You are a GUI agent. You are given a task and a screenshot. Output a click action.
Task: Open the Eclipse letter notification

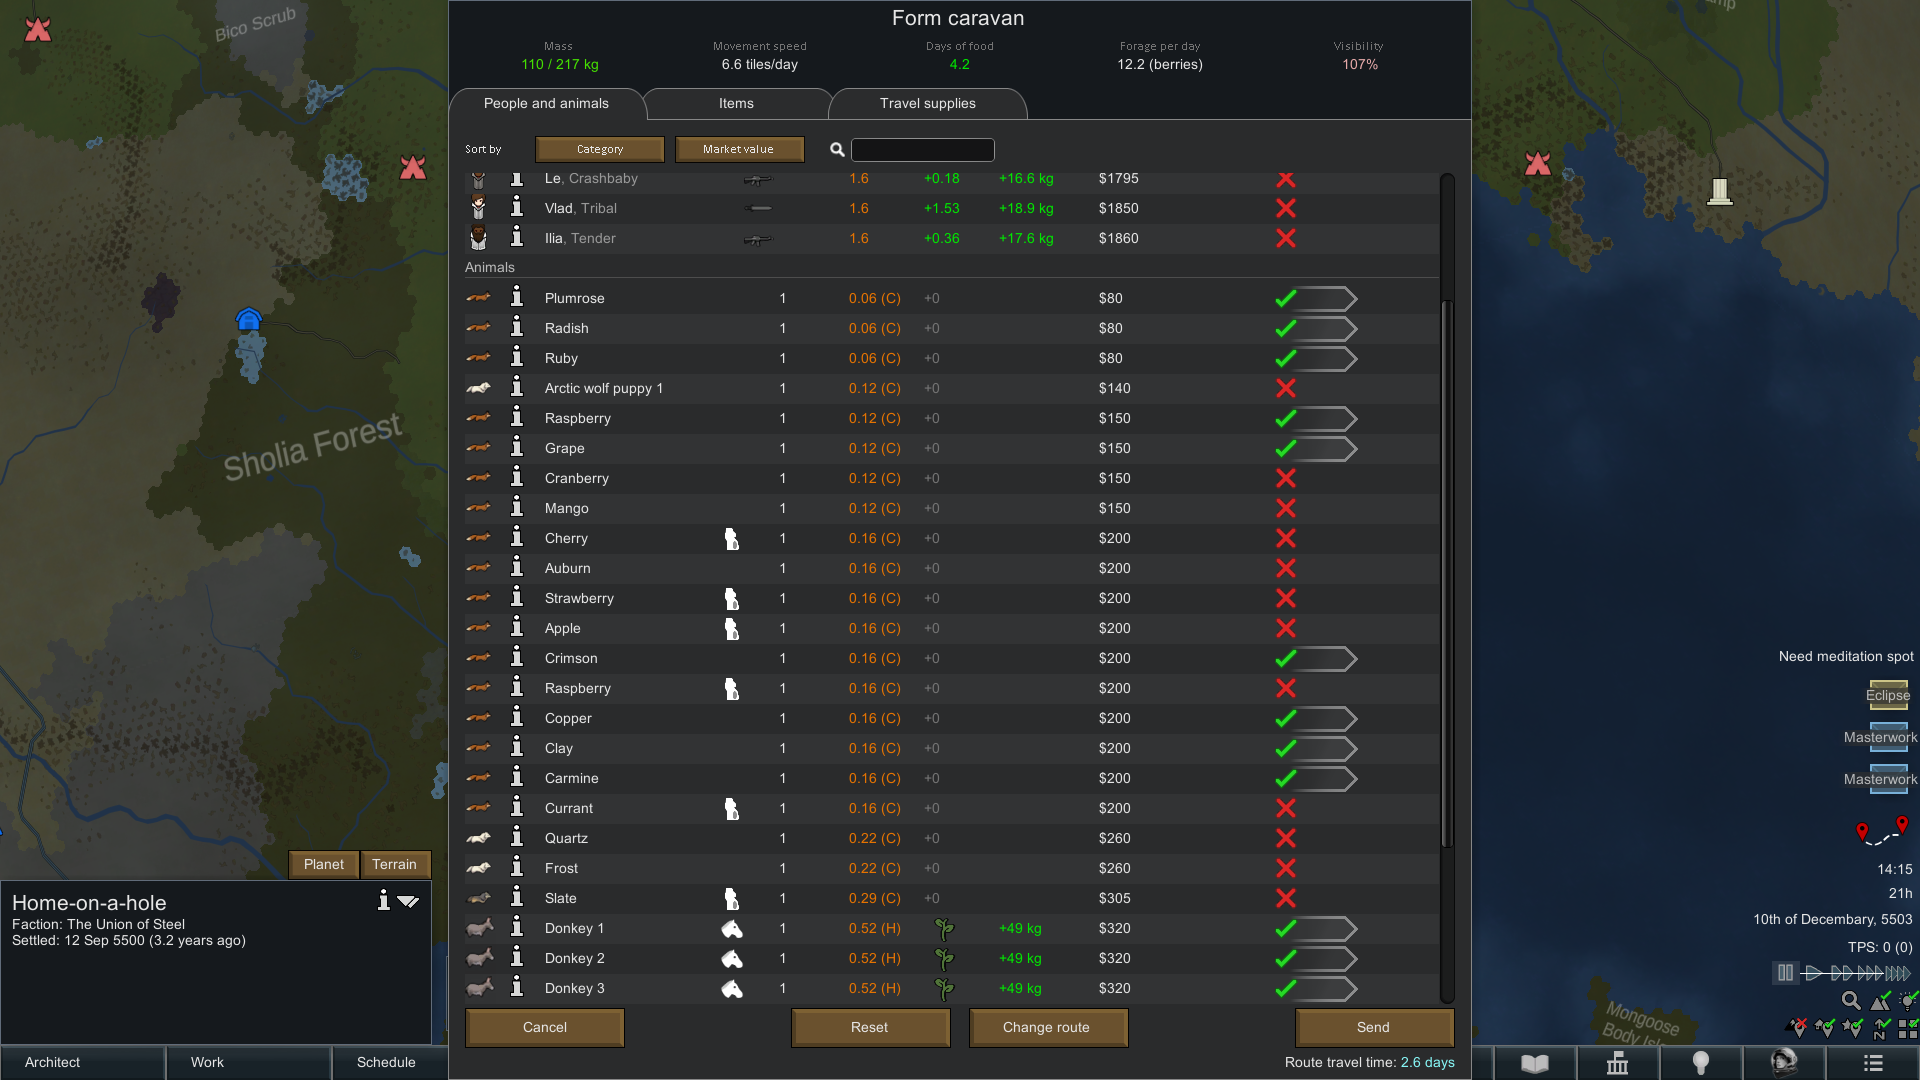1888,695
